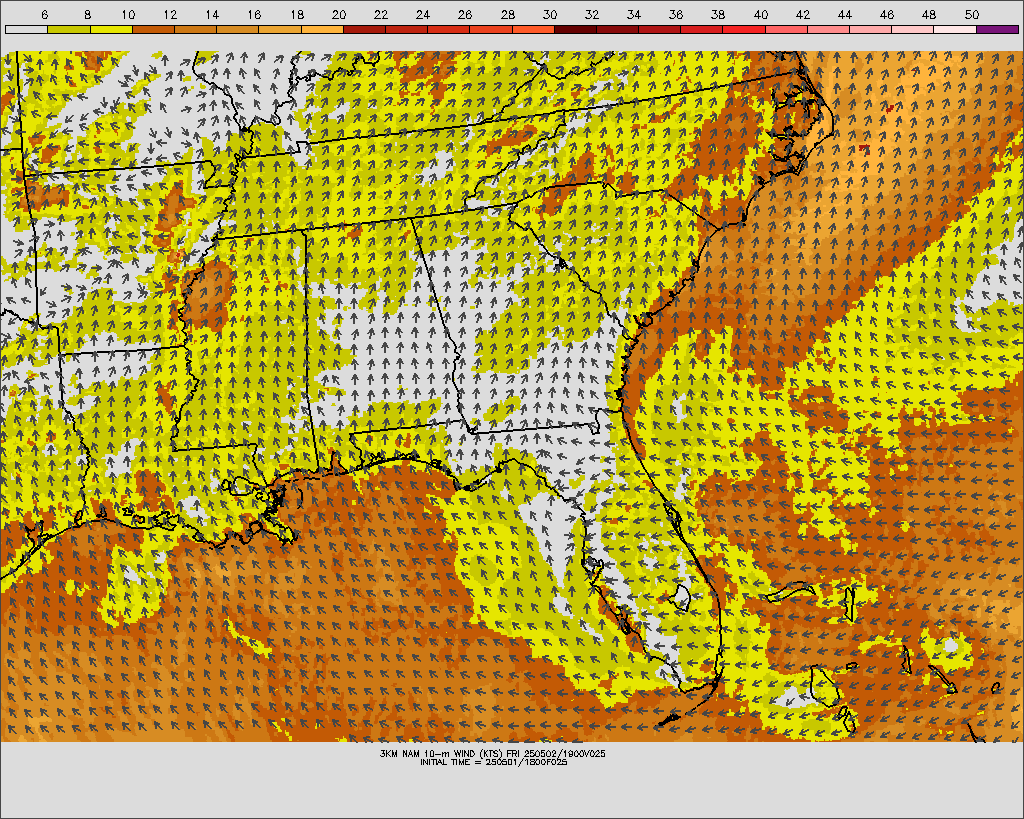Click the legend label "24"
1024x819 pixels.
(423, 15)
